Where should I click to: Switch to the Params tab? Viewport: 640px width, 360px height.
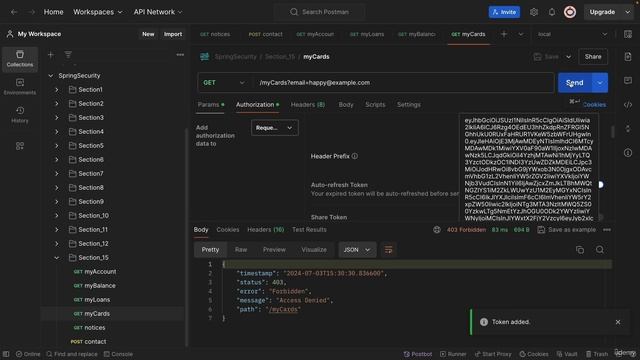[211, 104]
